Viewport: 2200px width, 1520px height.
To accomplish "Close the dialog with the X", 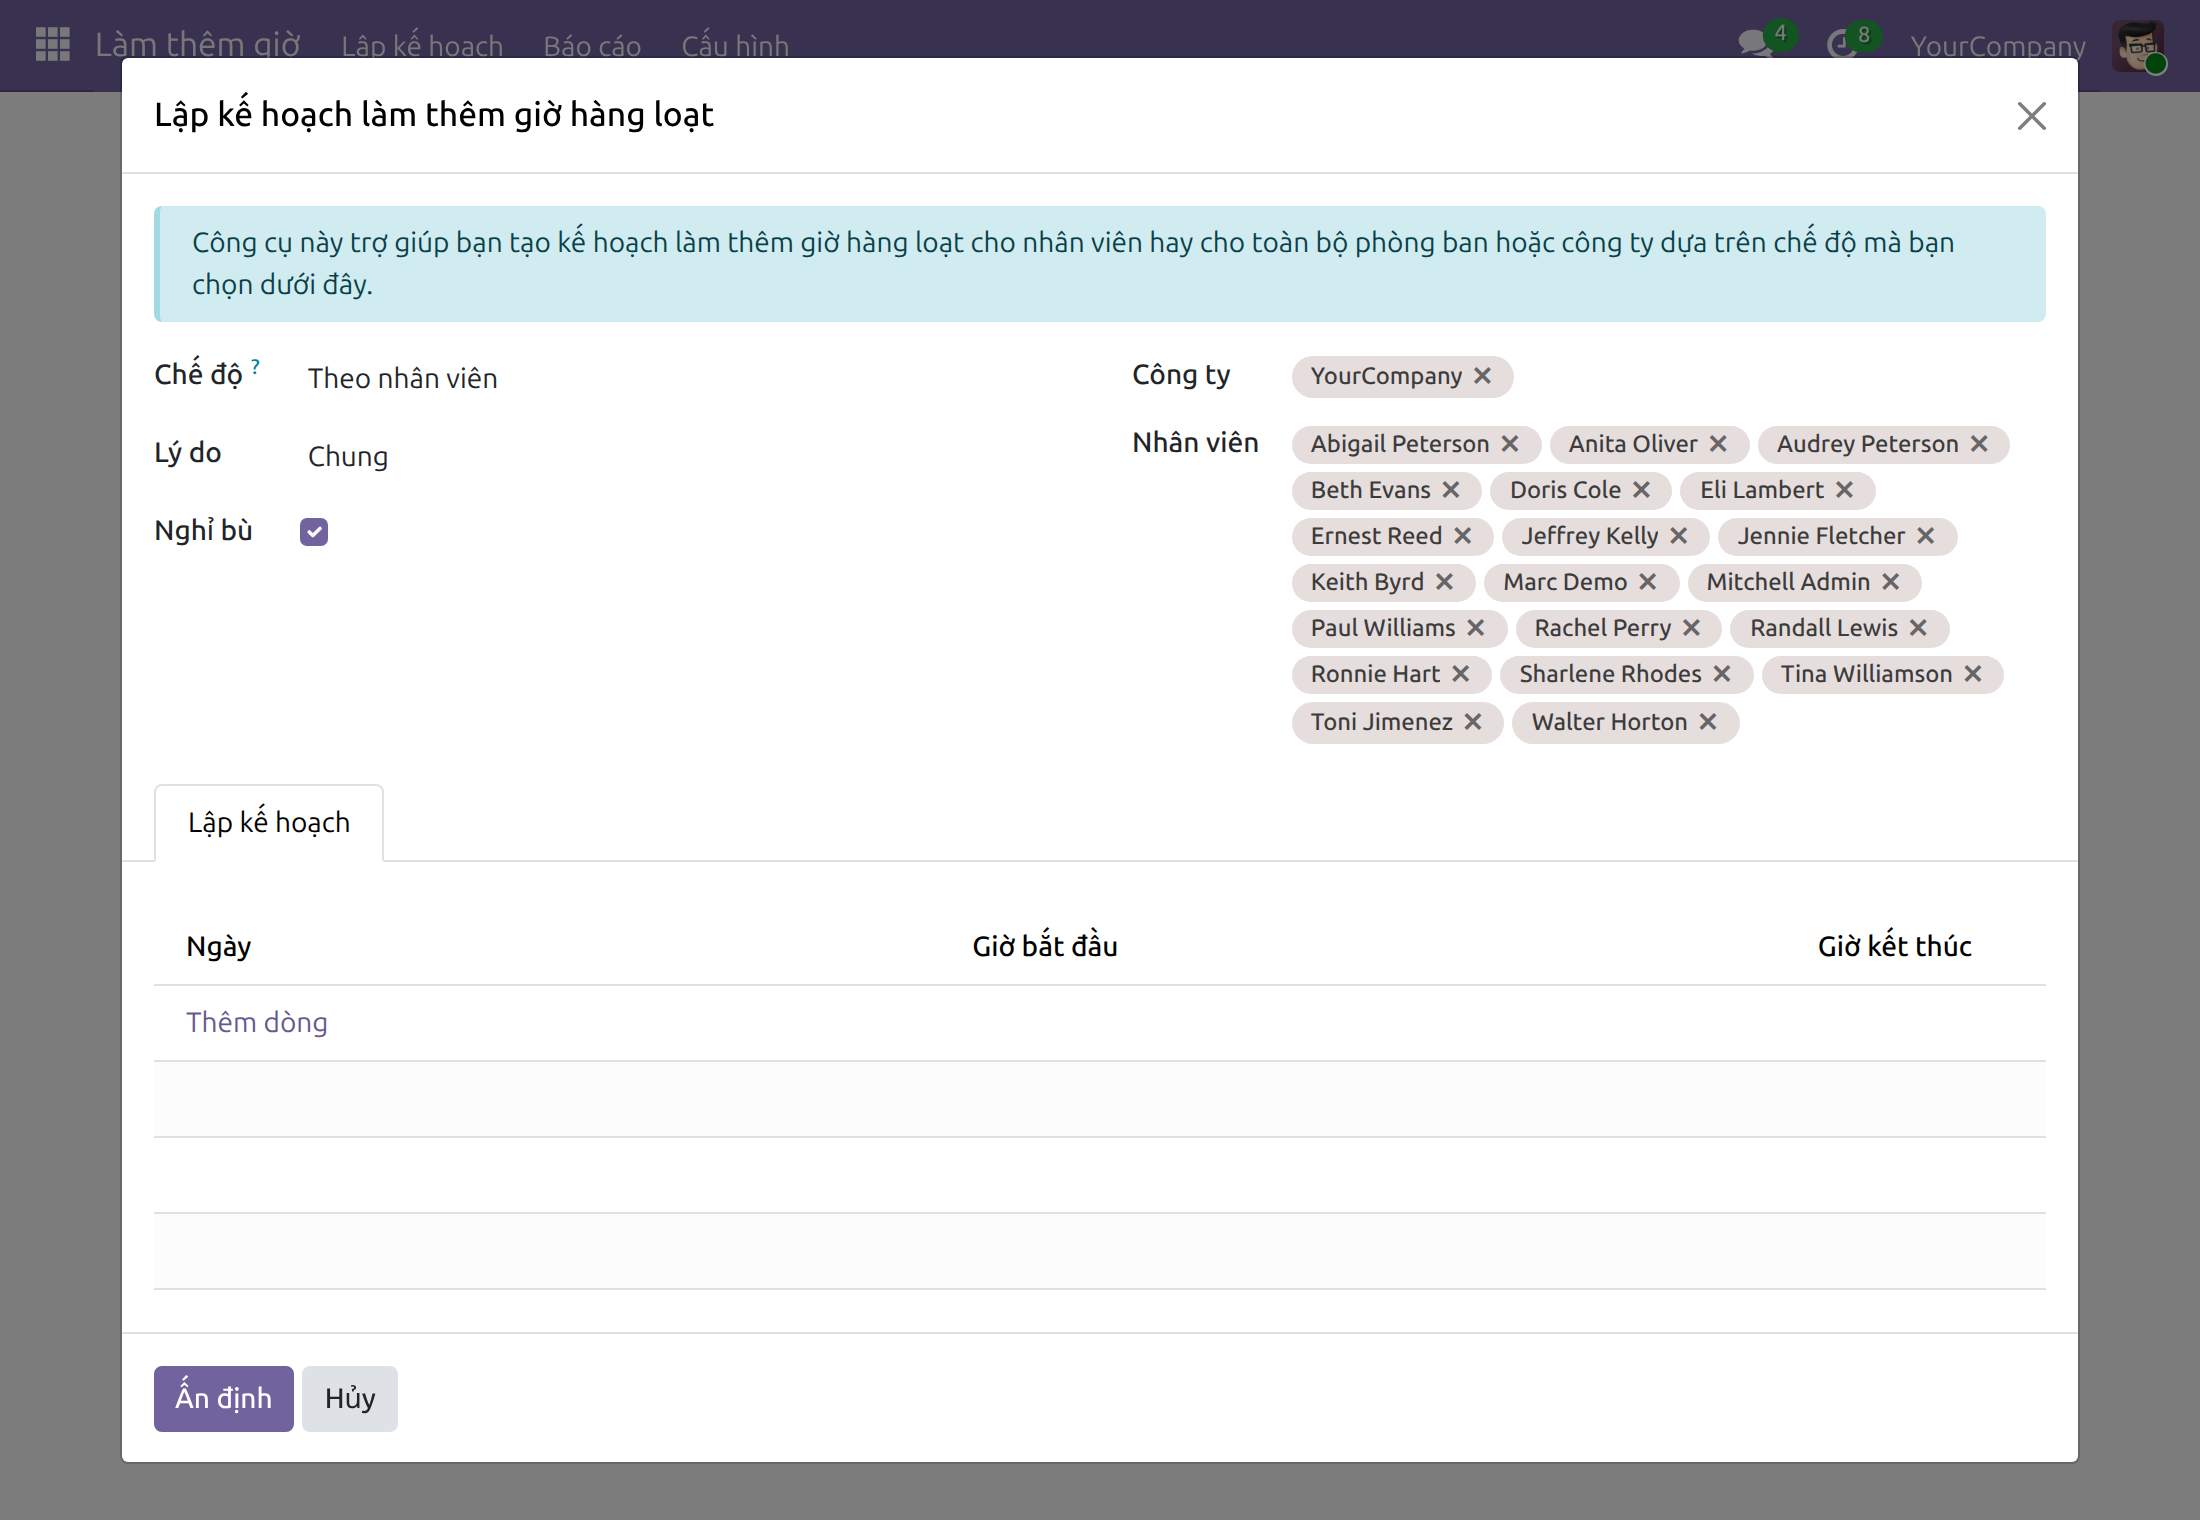I will [x=2031, y=116].
